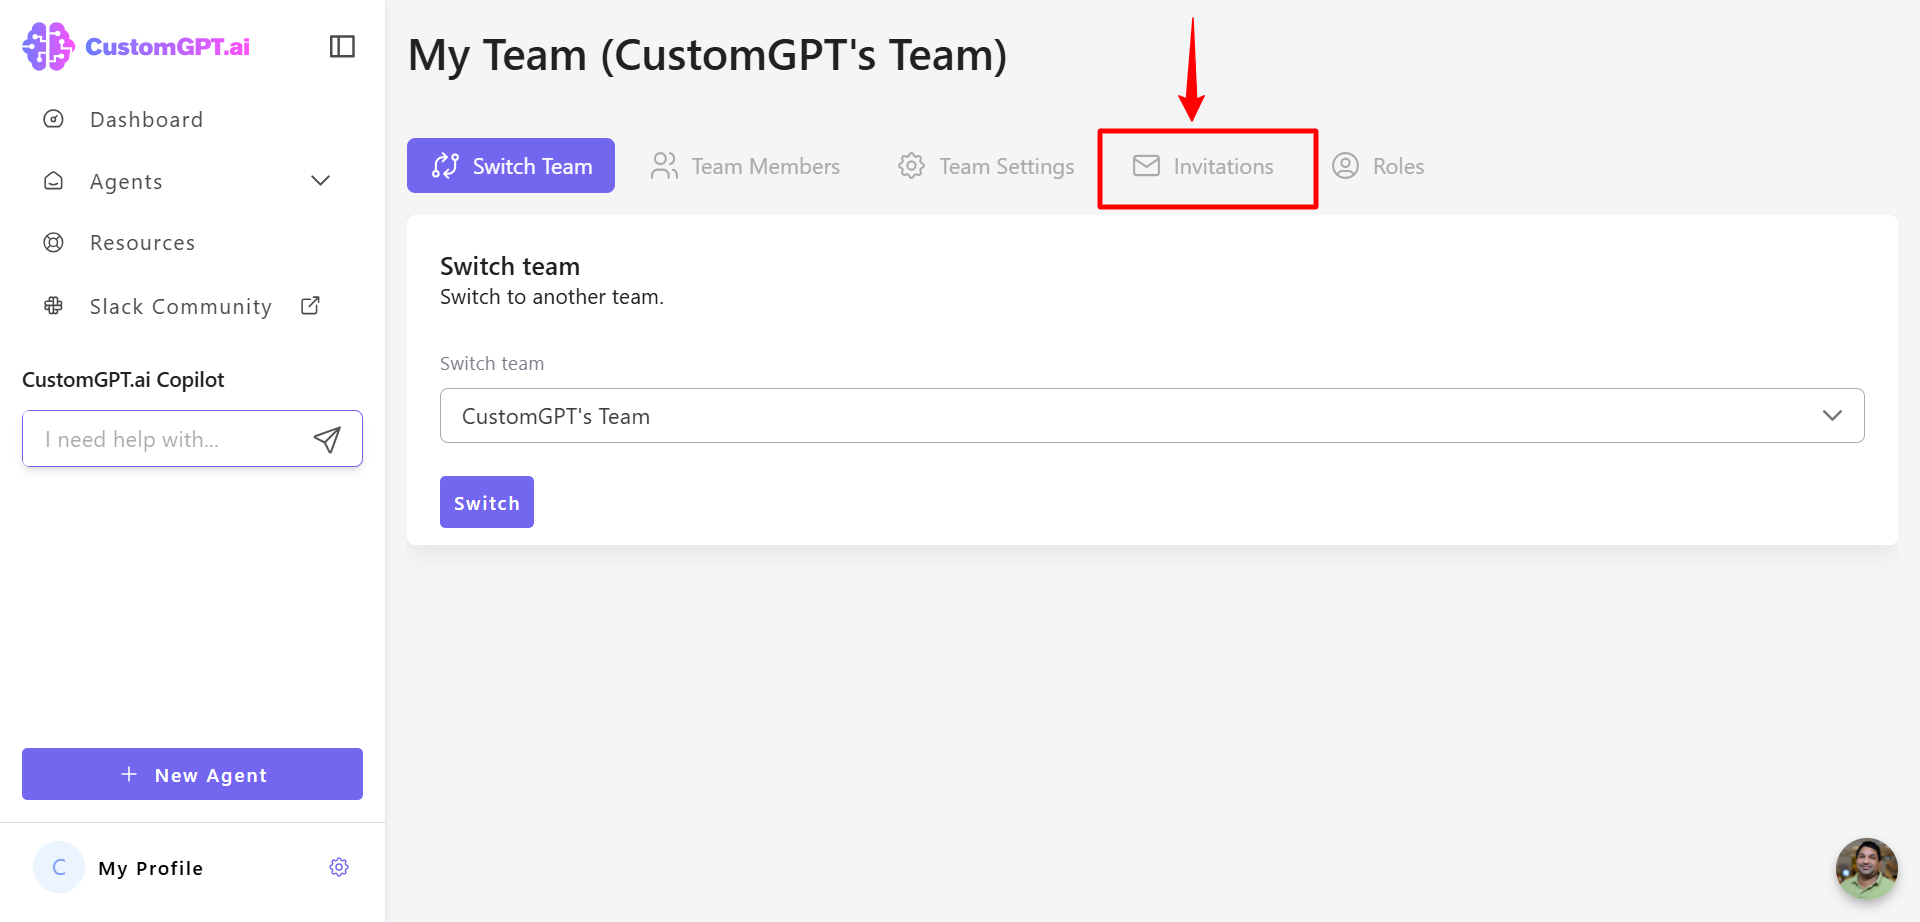1920x922 pixels.
Task: Open the Roles tab
Action: tap(1378, 166)
